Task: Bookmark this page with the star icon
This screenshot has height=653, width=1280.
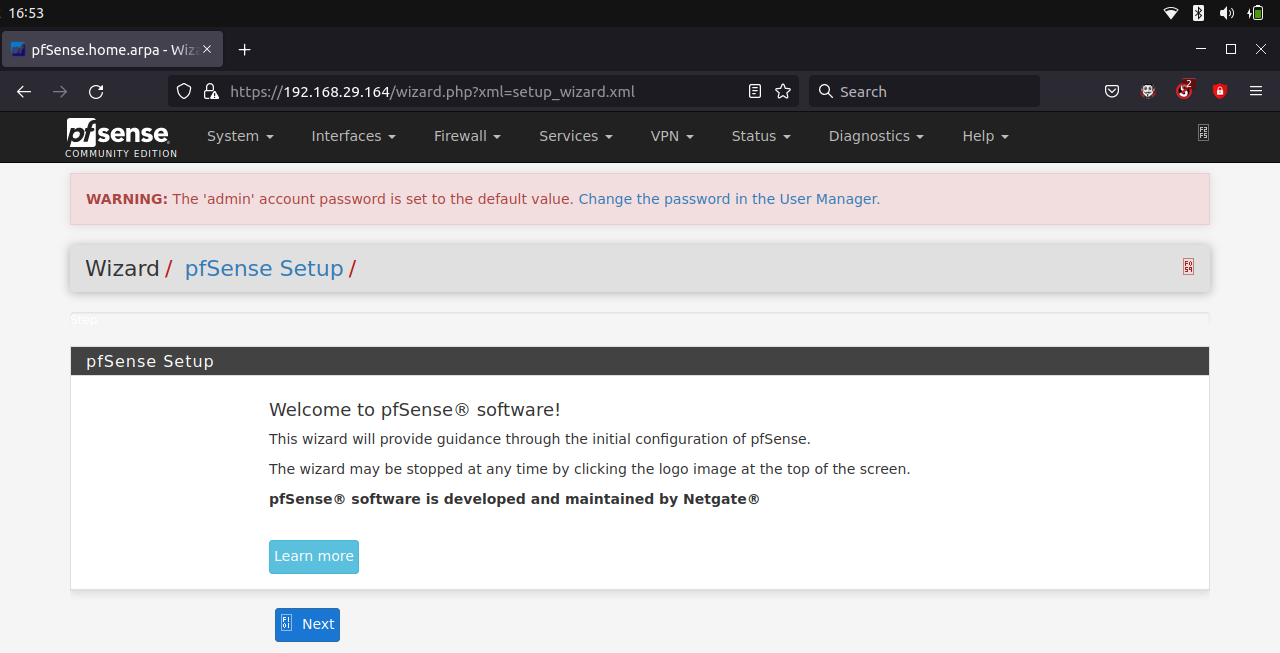Action: 783,91
